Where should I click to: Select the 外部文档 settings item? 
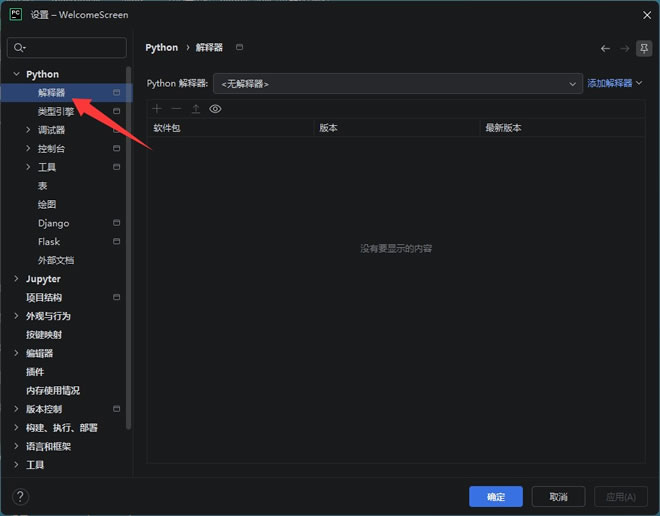point(56,260)
